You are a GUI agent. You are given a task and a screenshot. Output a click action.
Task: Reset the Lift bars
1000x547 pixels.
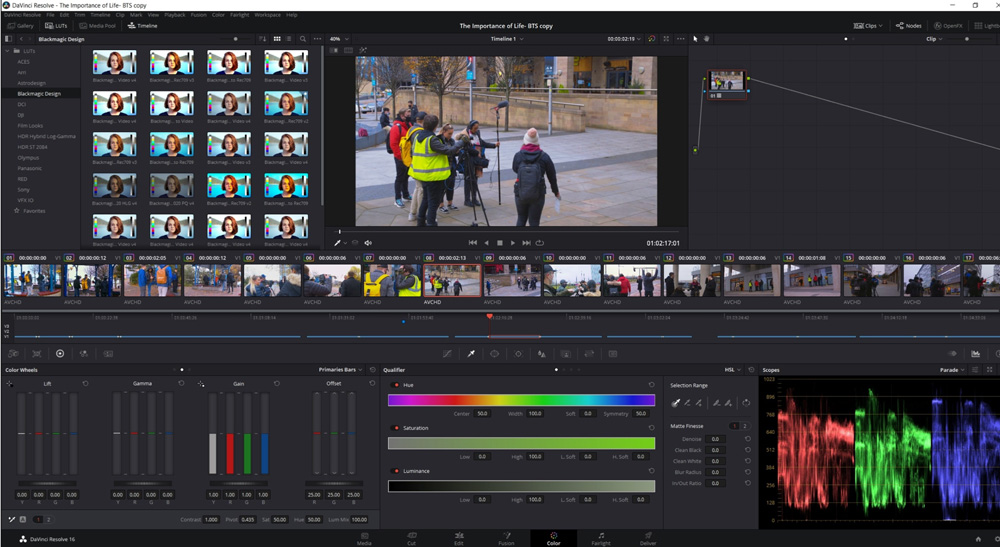[x=85, y=383]
